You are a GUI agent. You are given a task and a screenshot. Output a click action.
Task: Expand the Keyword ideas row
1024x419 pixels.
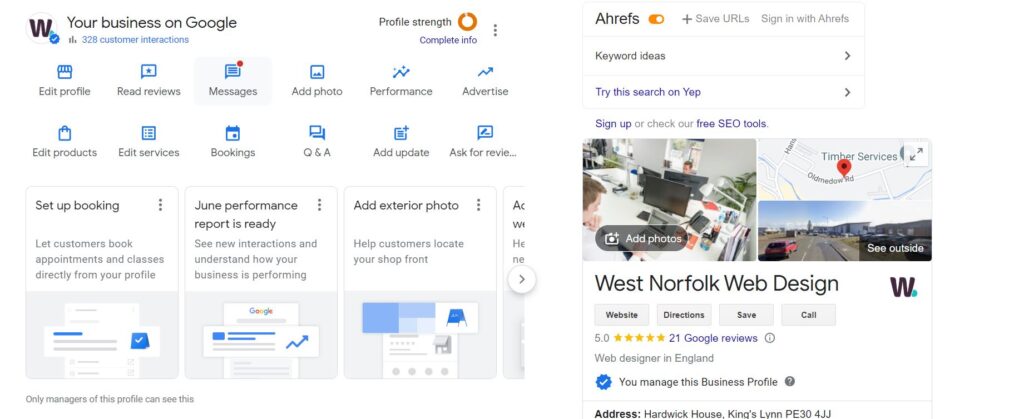723,56
